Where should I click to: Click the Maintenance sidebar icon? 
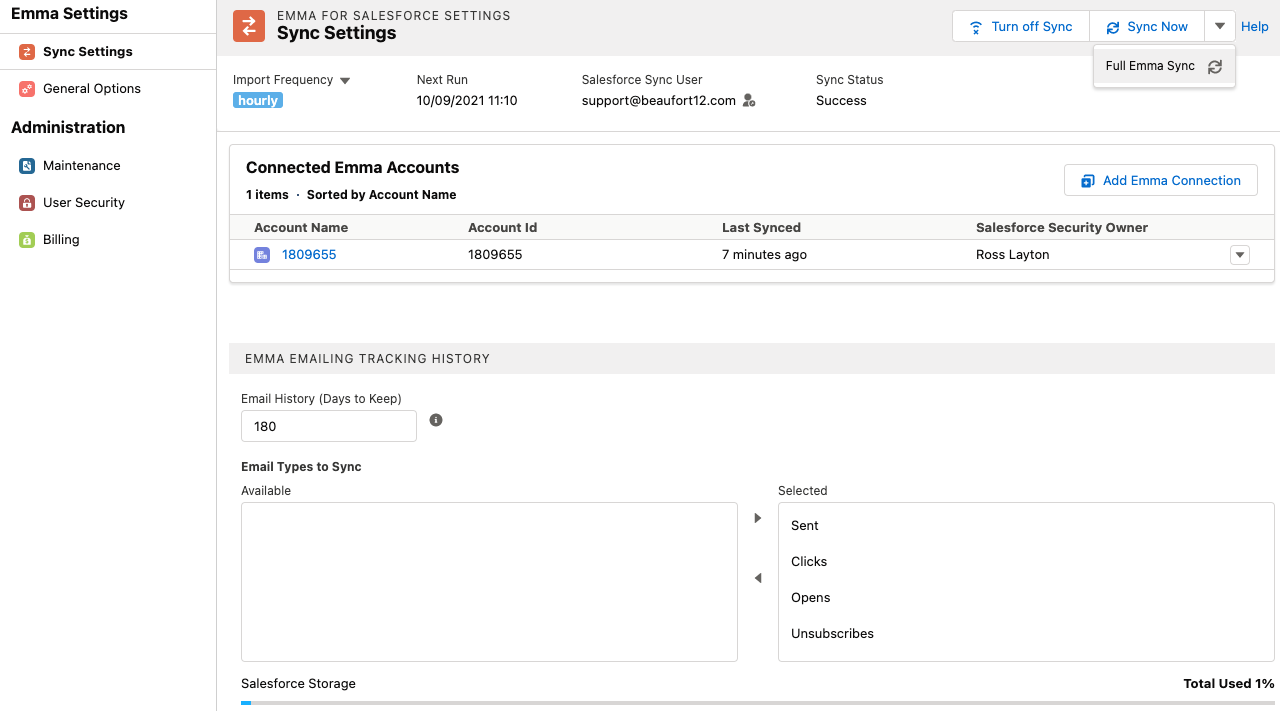(x=27, y=166)
